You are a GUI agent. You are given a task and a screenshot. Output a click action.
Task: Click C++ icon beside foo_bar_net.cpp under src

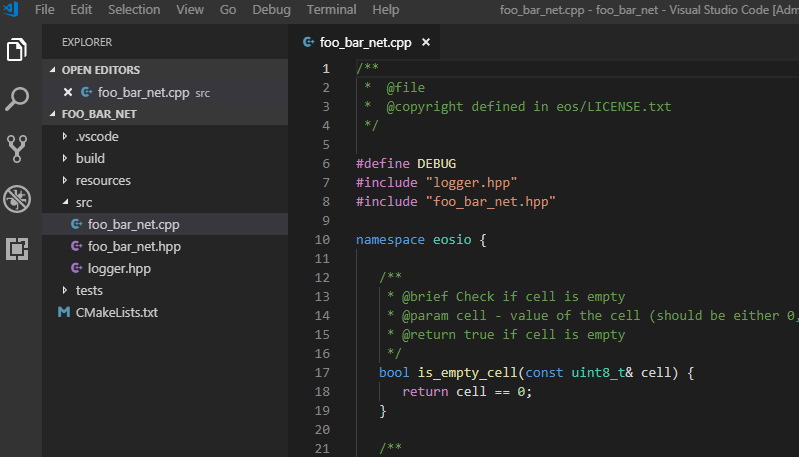coord(76,224)
